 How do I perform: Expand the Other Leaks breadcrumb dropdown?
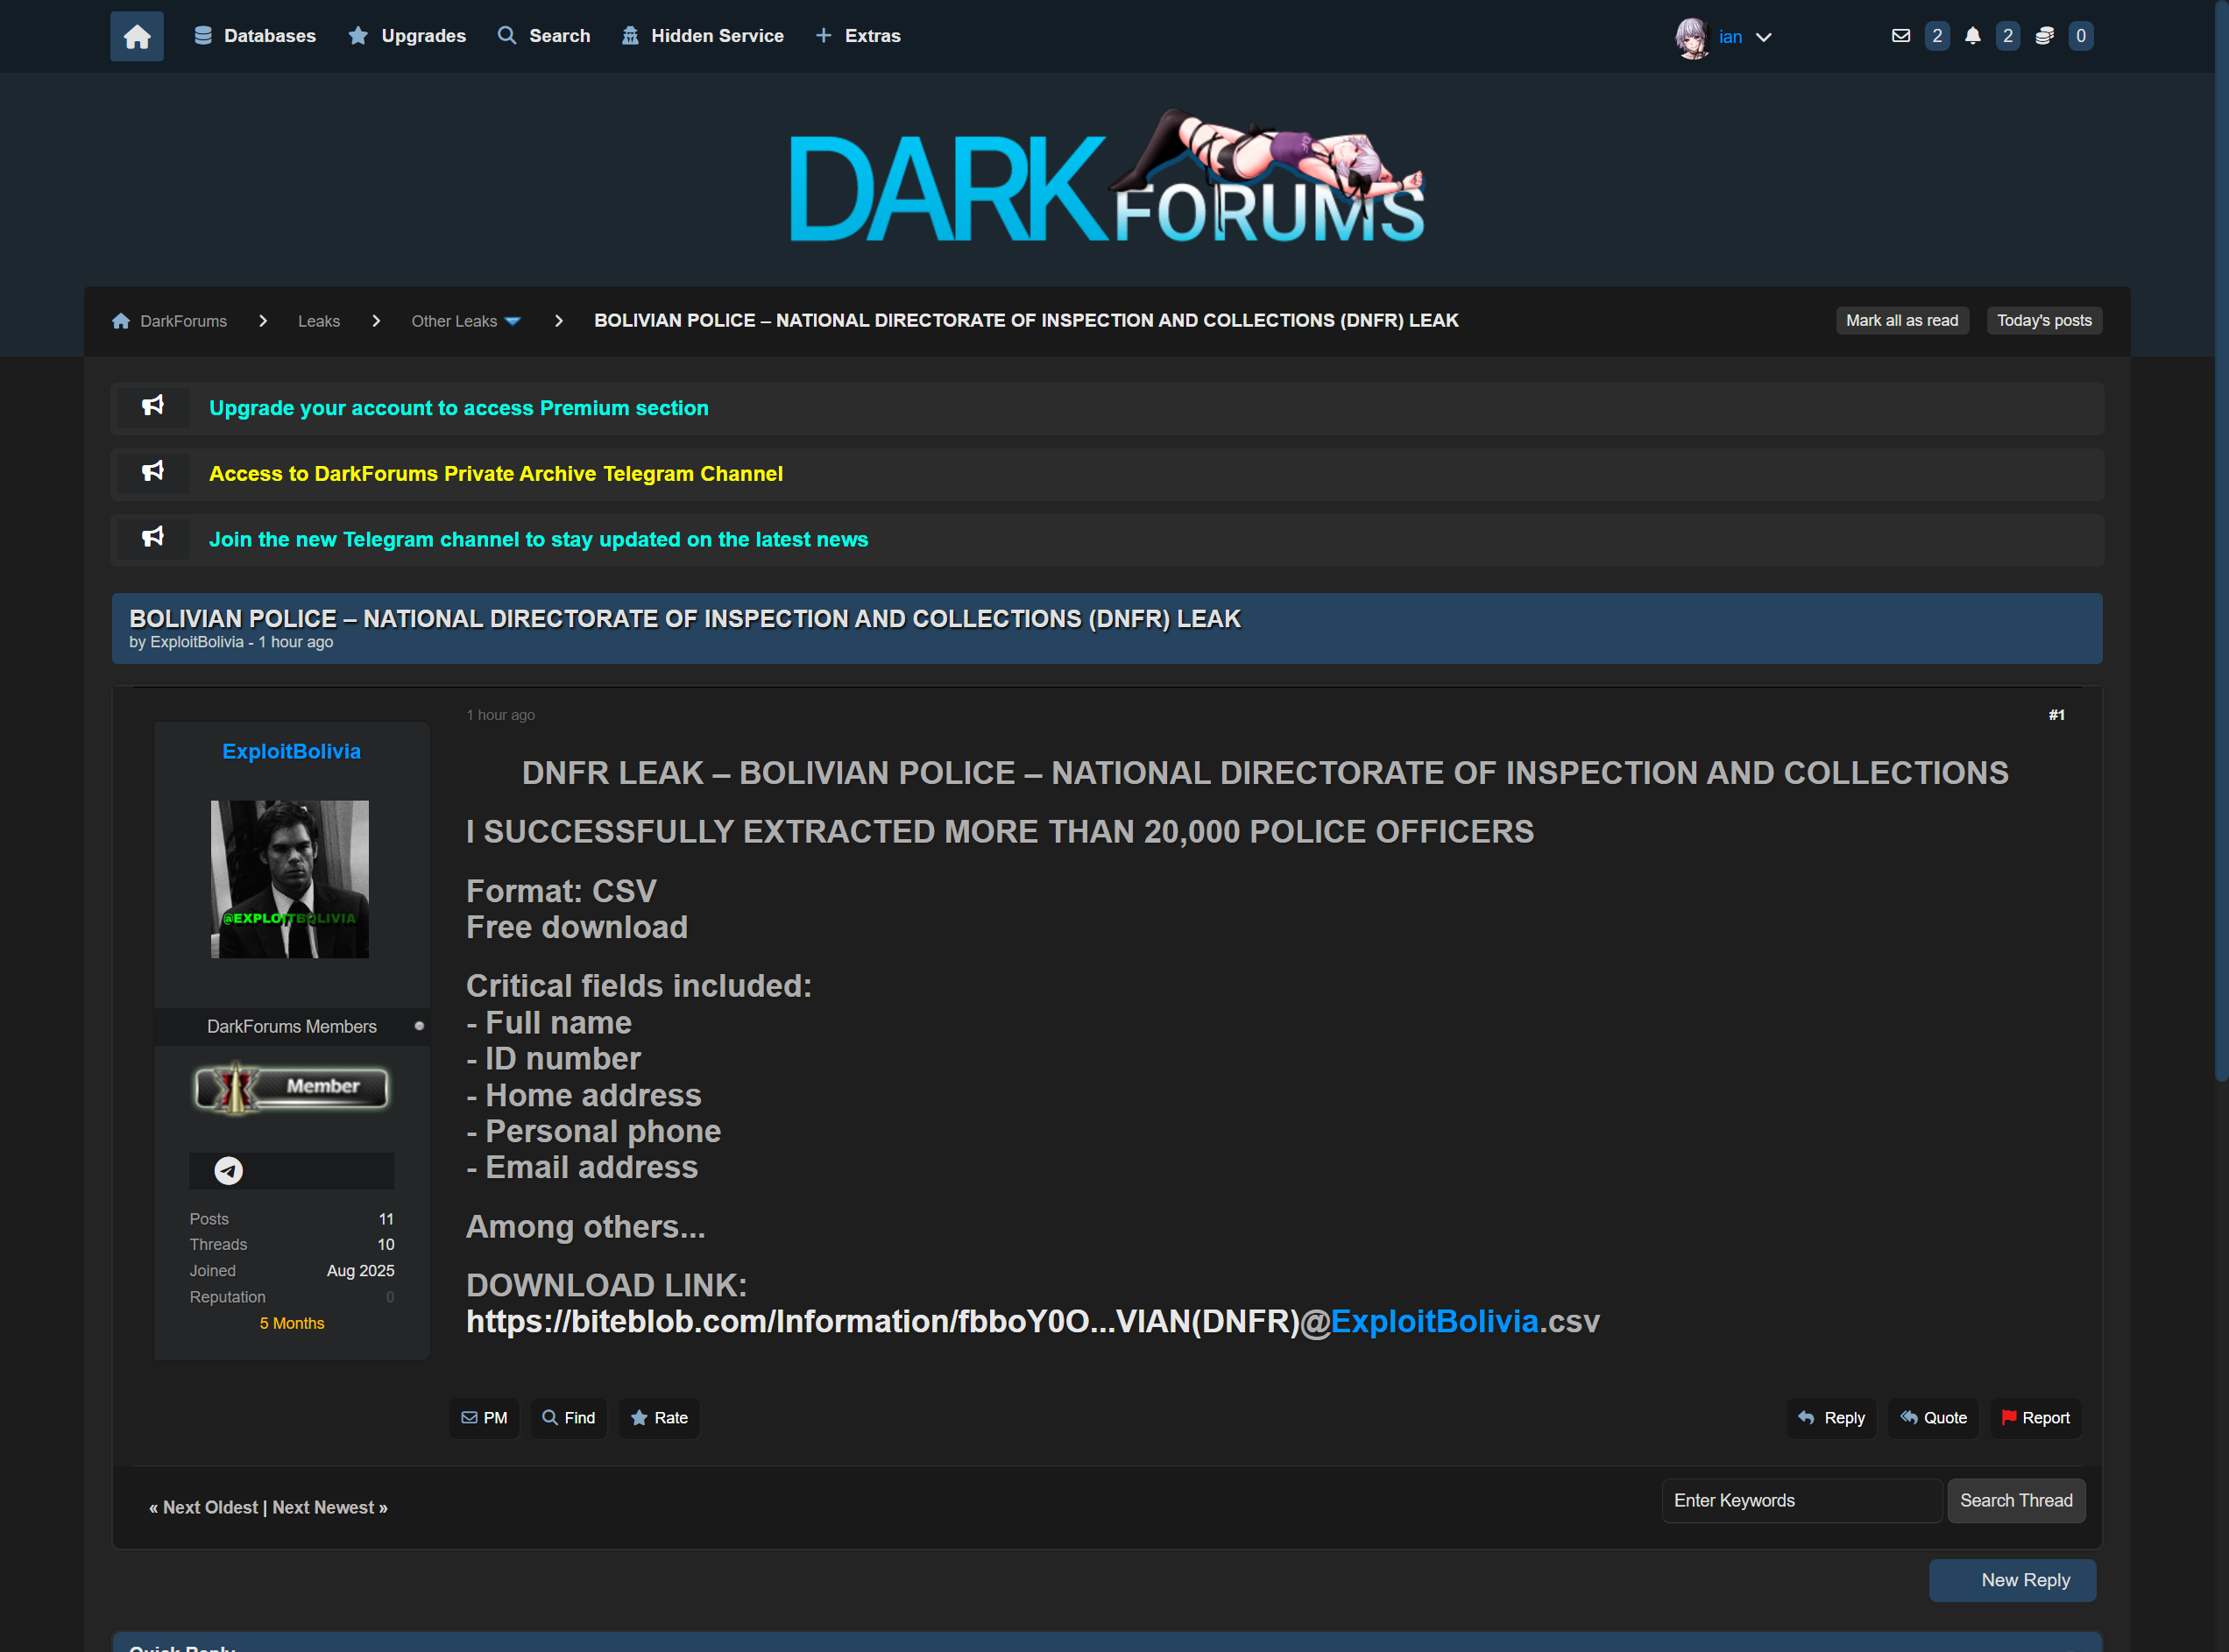513,321
